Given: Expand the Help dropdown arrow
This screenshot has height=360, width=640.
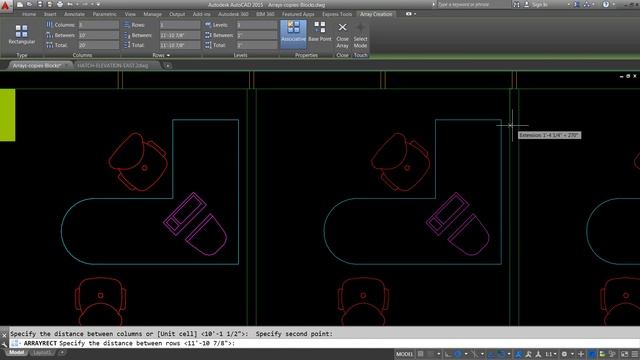Looking at the screenshot, I should [613, 4].
